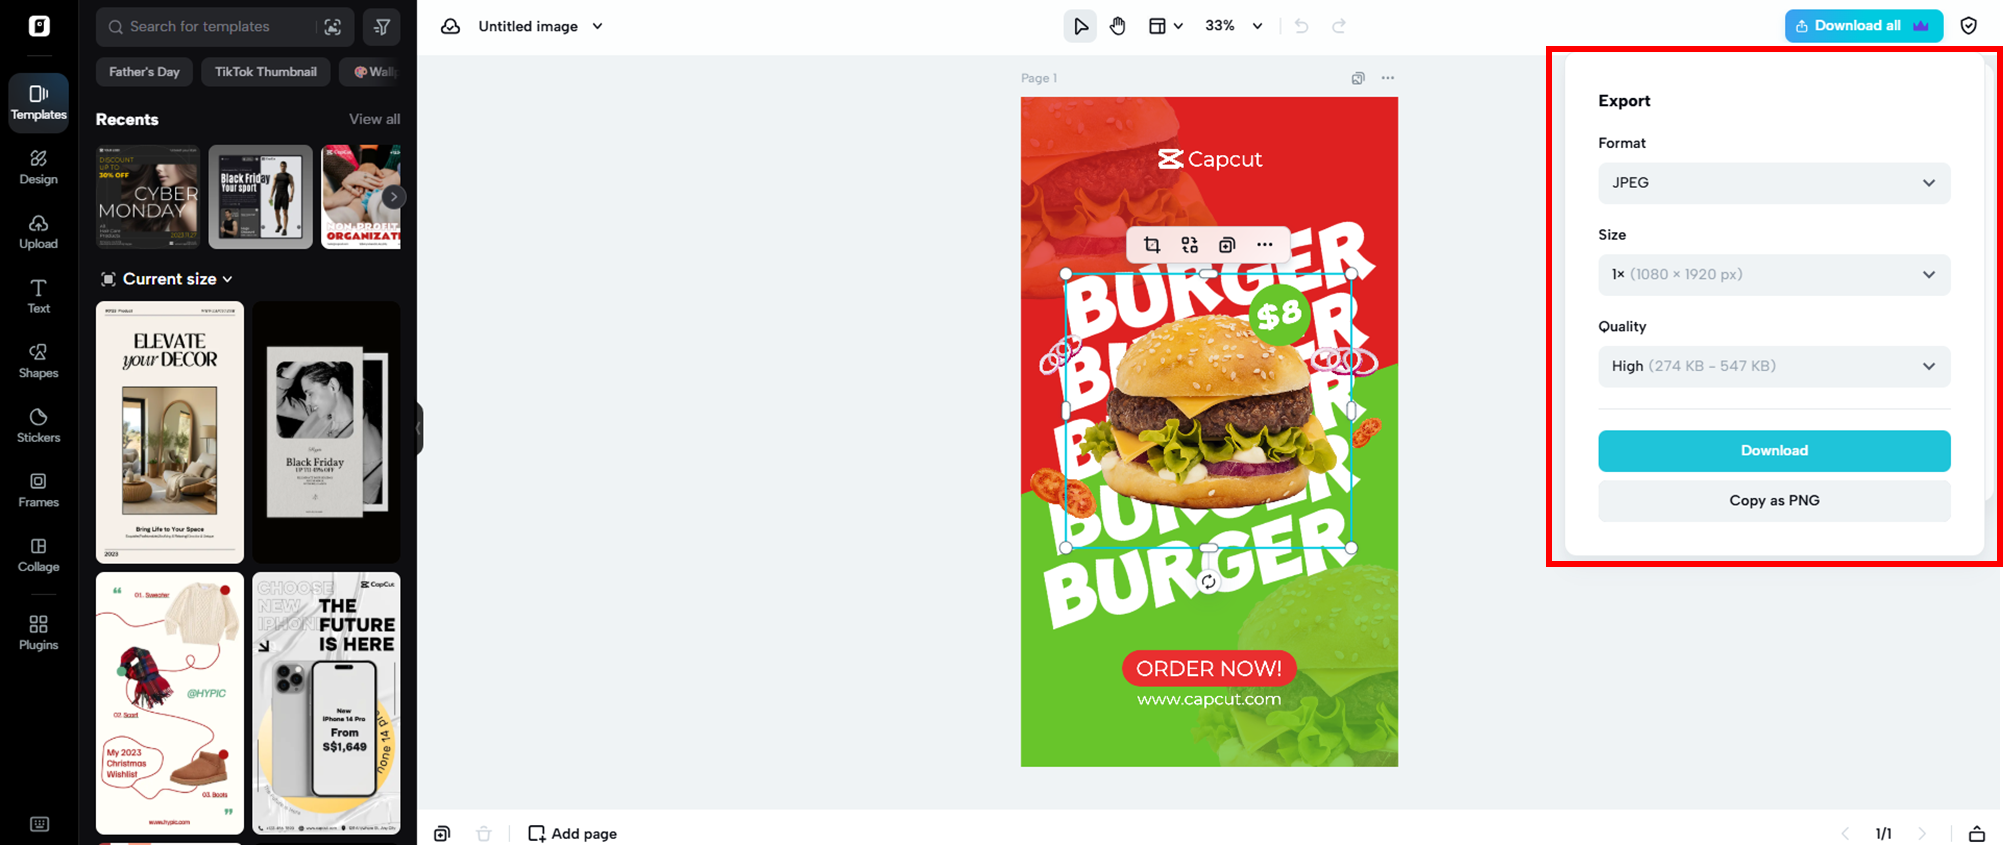The width and height of the screenshot is (2003, 845).
Task: Choose the Elevate your Decor template
Action: click(170, 432)
